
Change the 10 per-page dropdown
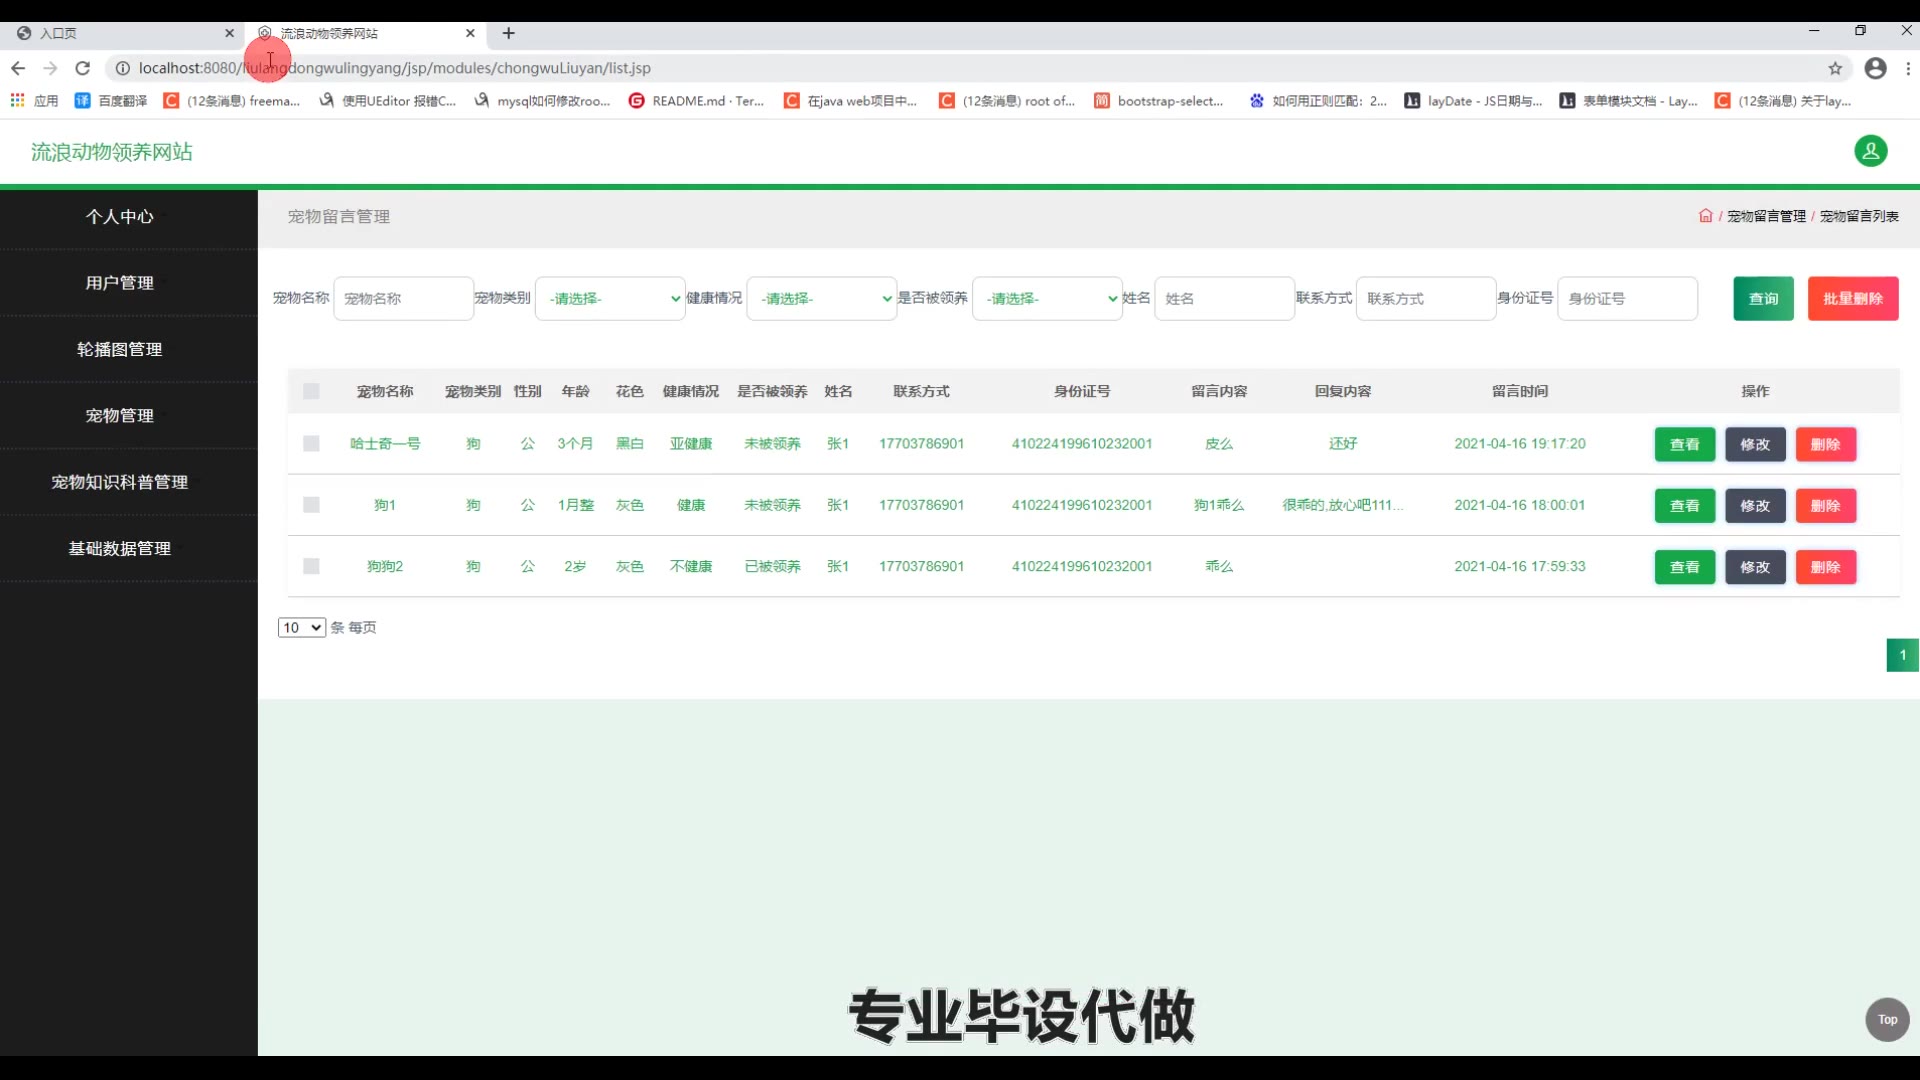click(301, 627)
